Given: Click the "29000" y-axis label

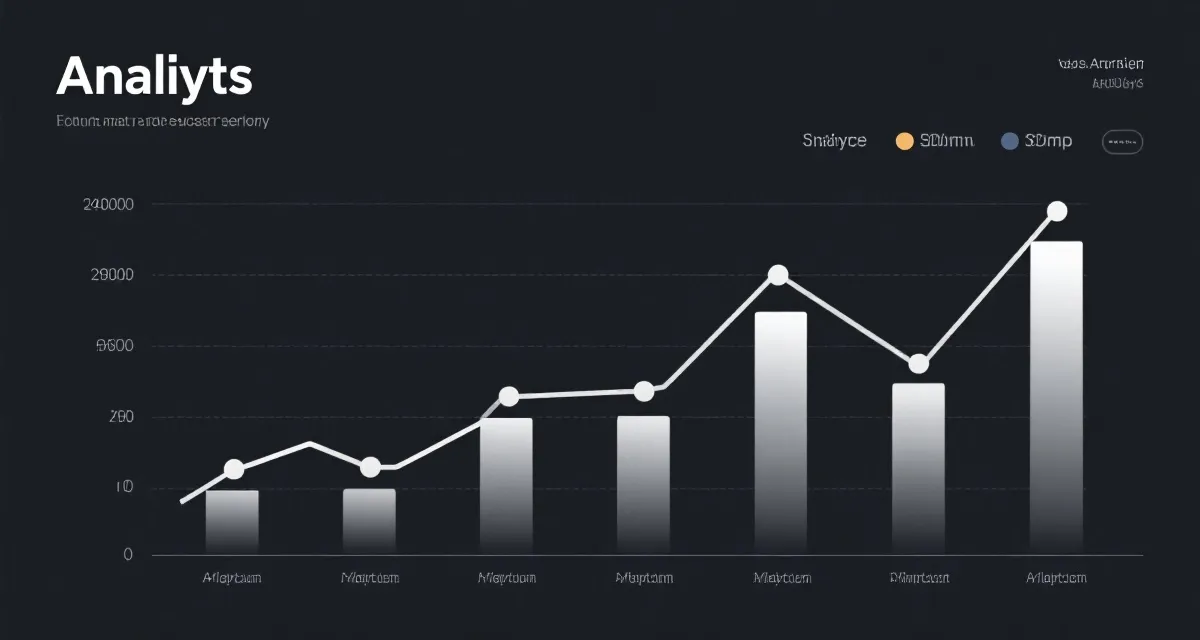Looking at the screenshot, I should click(112, 275).
